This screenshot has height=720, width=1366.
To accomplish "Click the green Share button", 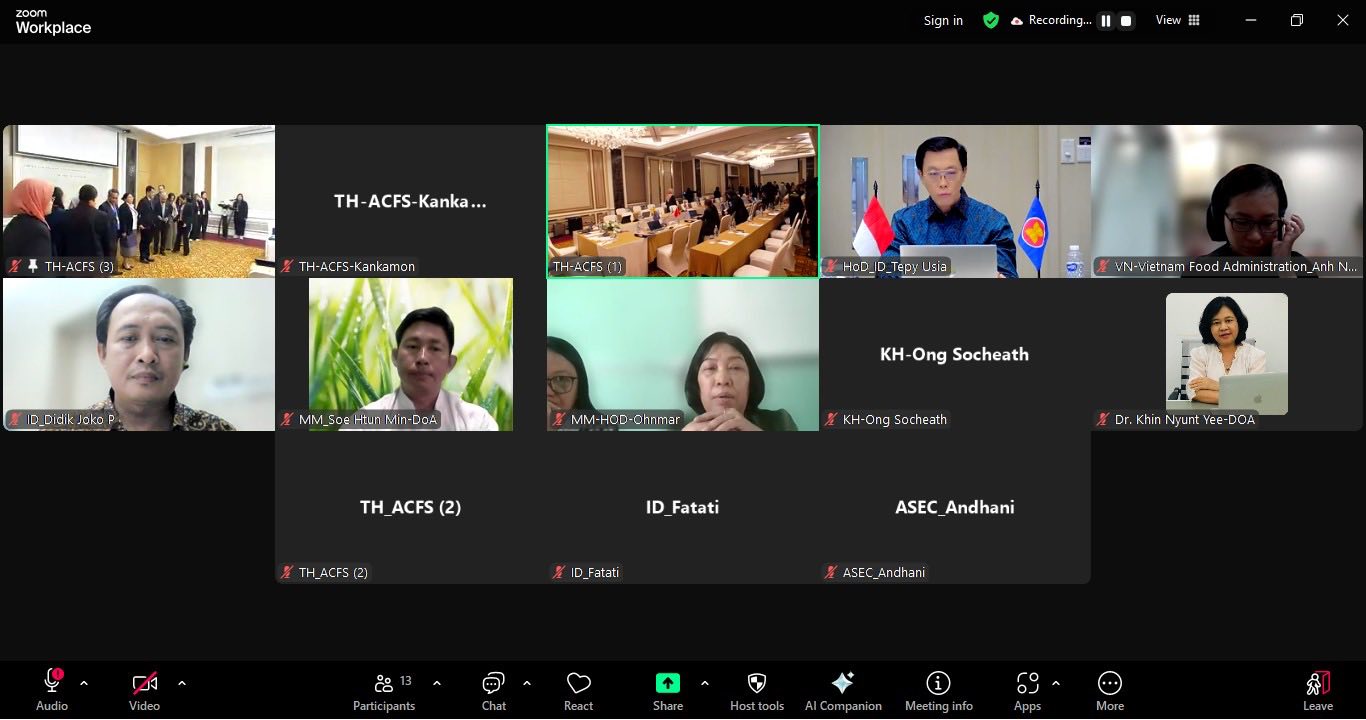I will click(x=667, y=682).
